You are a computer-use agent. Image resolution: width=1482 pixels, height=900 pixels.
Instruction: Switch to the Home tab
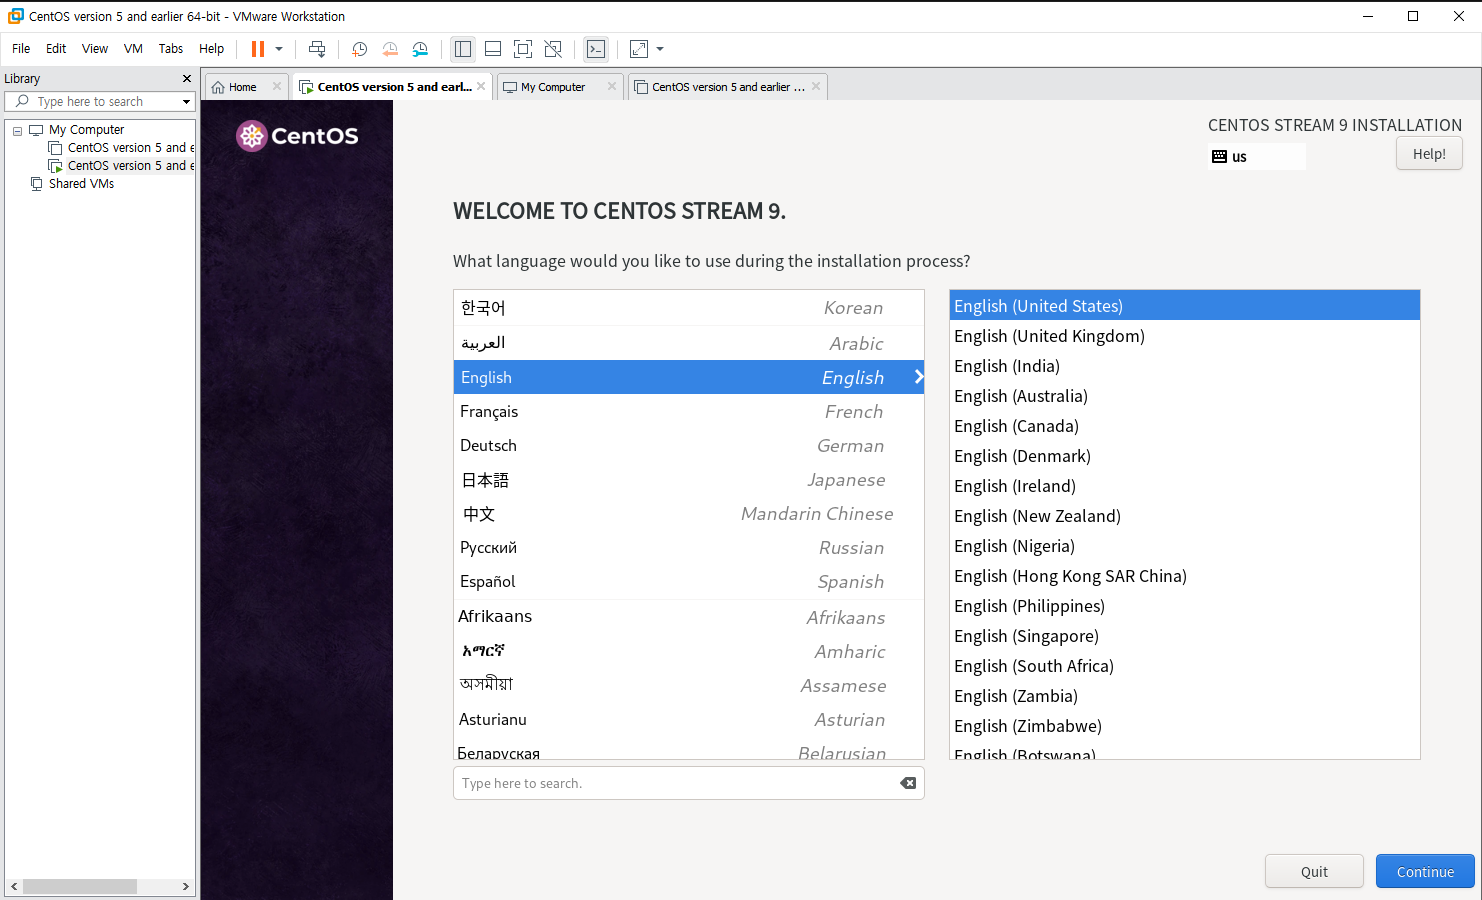click(242, 87)
